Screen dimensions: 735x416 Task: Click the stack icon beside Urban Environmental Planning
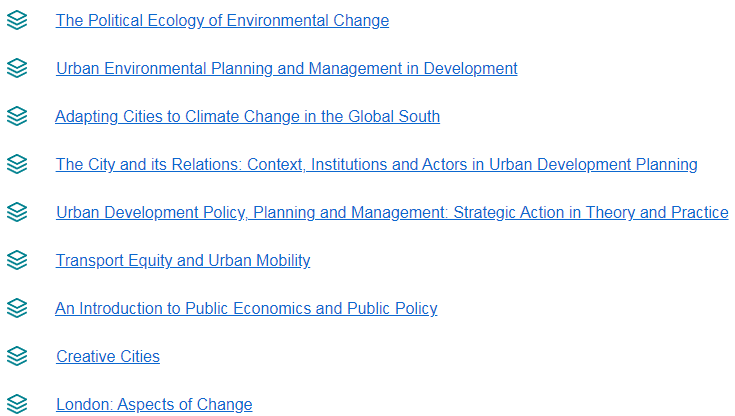pos(17,68)
